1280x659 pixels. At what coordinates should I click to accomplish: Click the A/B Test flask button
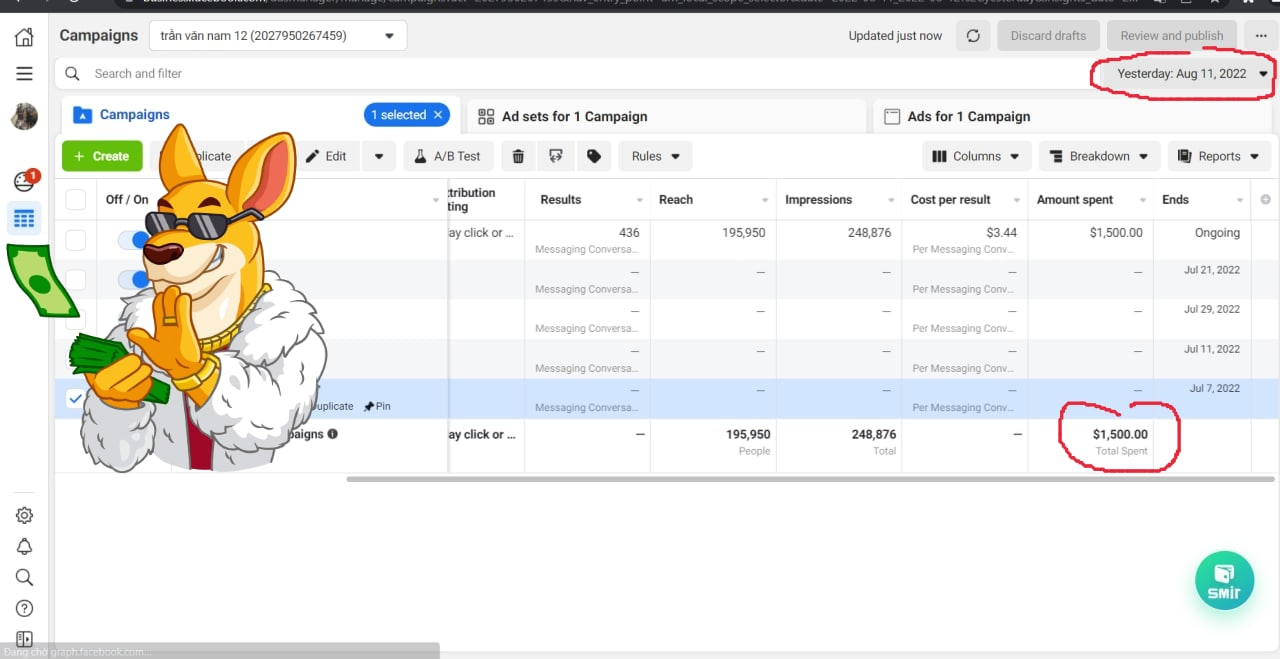point(447,156)
